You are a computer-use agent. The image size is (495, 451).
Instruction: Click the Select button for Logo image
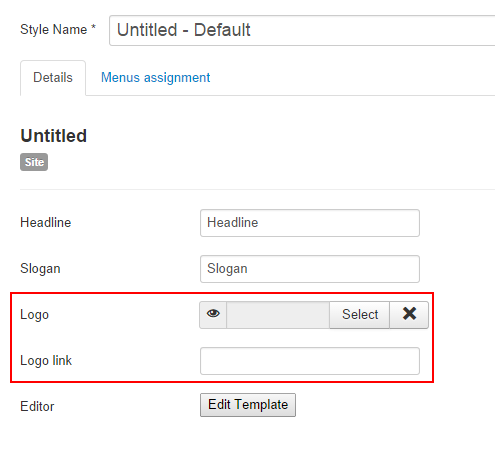[x=360, y=315]
